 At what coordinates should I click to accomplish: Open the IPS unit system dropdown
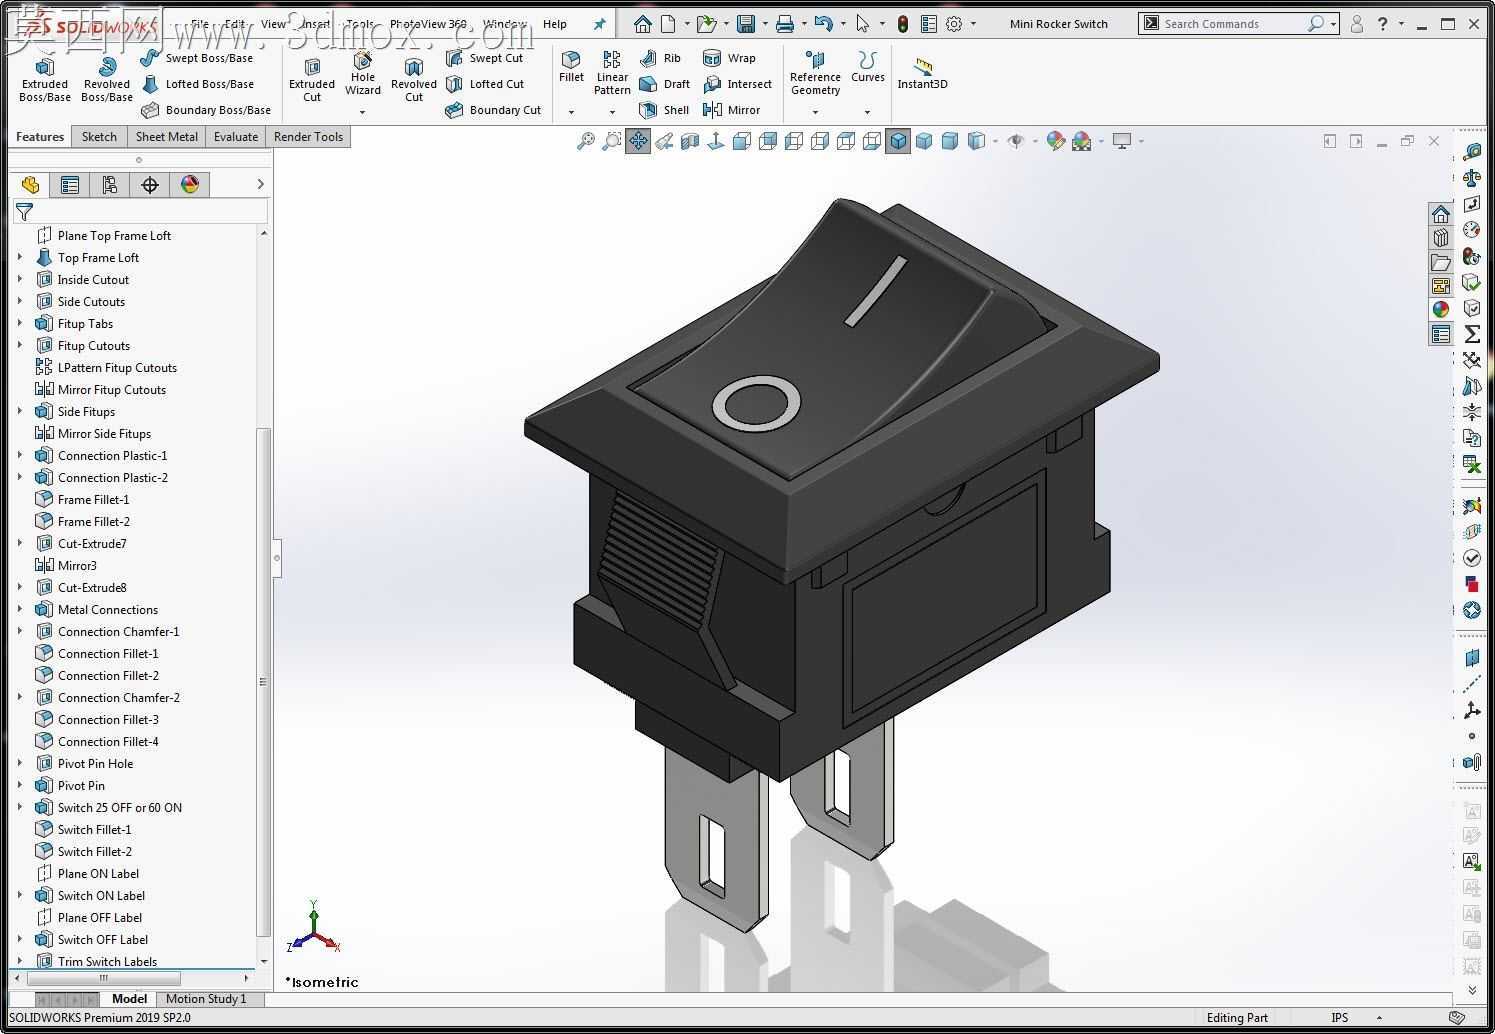1380,1018
